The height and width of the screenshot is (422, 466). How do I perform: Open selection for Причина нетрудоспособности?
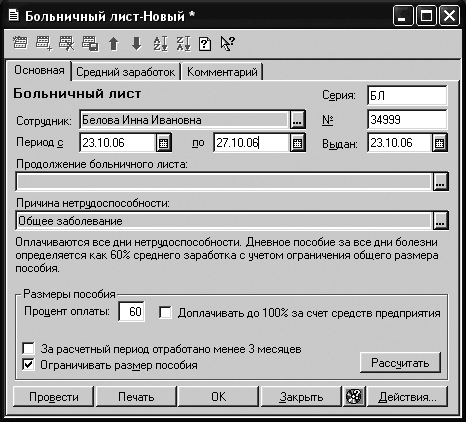pos(440,220)
